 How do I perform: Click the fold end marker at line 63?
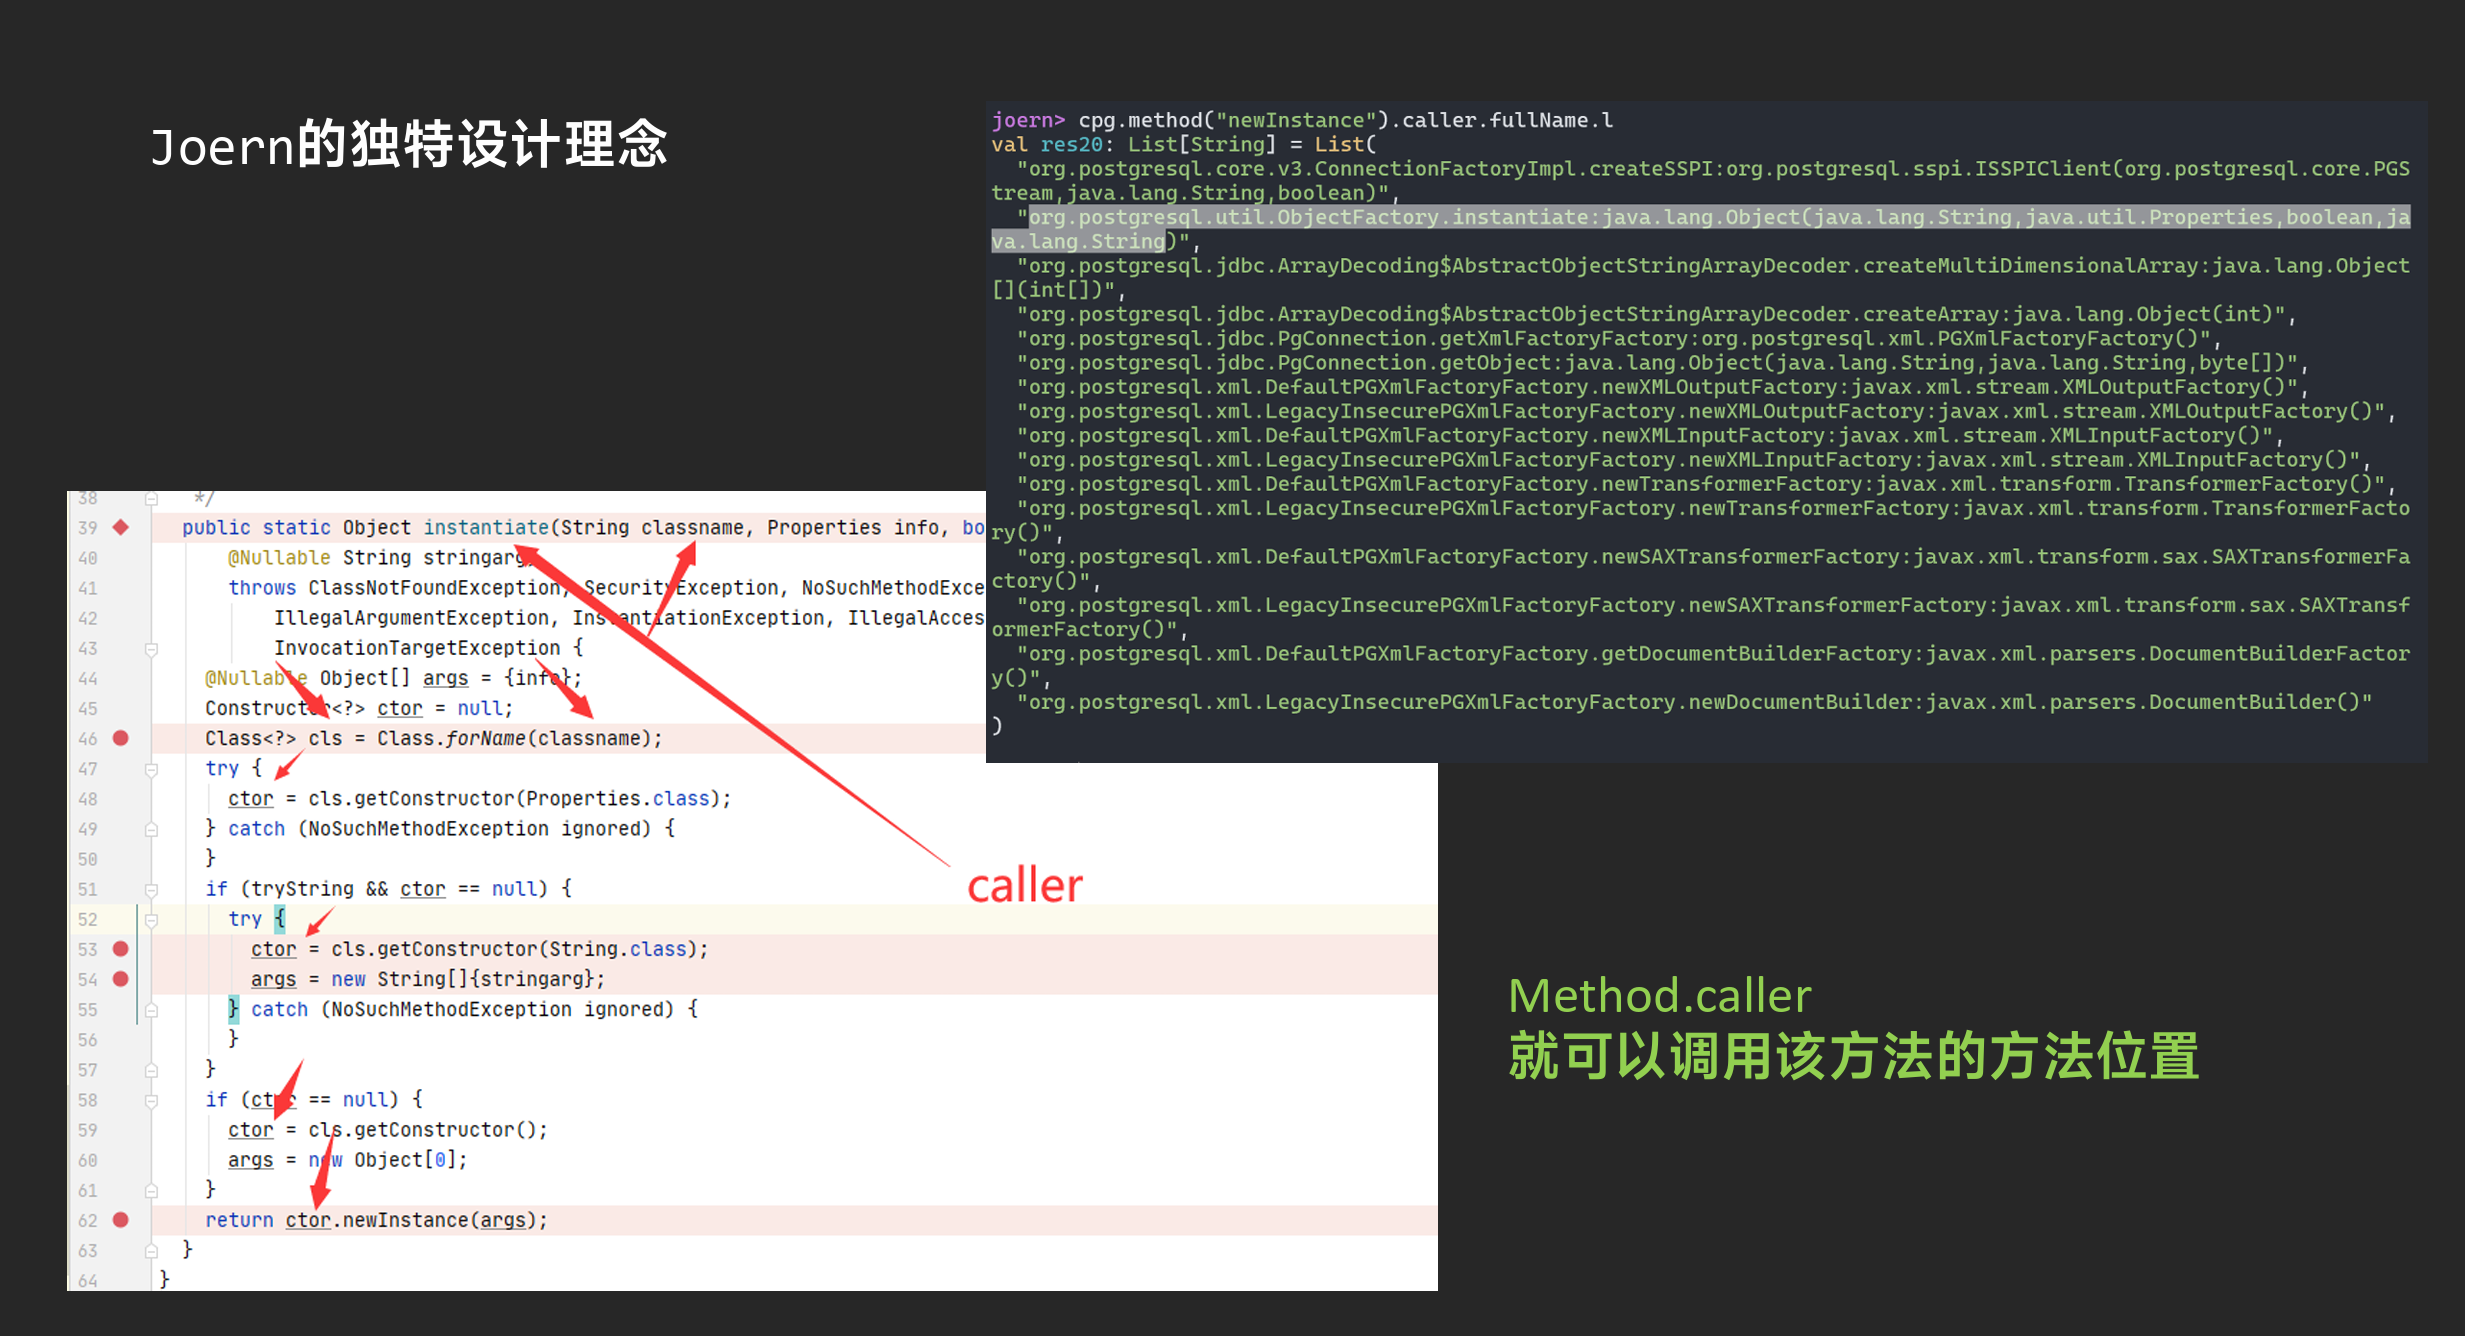pyautogui.click(x=152, y=1250)
